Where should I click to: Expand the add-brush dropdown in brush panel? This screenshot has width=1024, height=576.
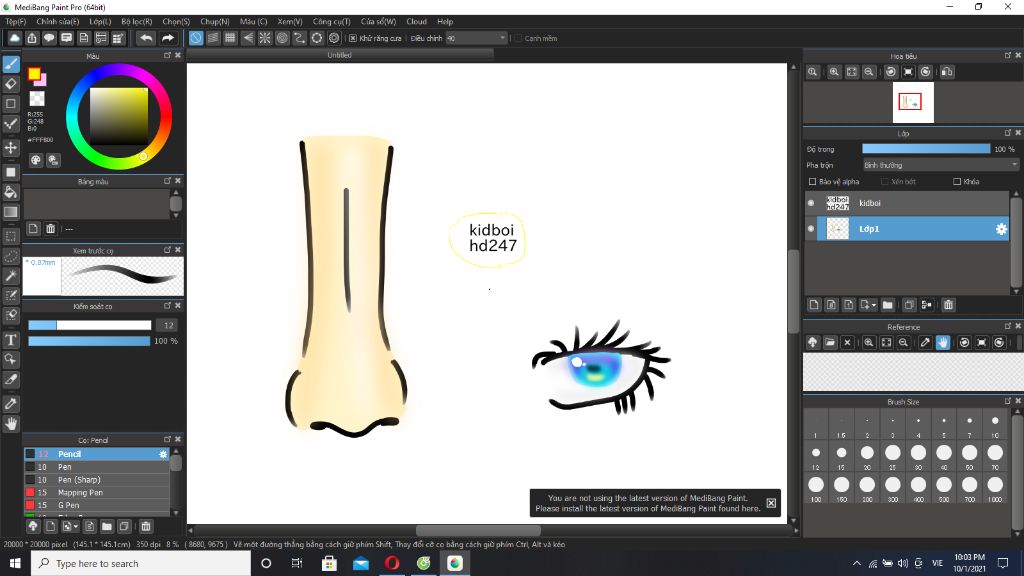pos(76,526)
